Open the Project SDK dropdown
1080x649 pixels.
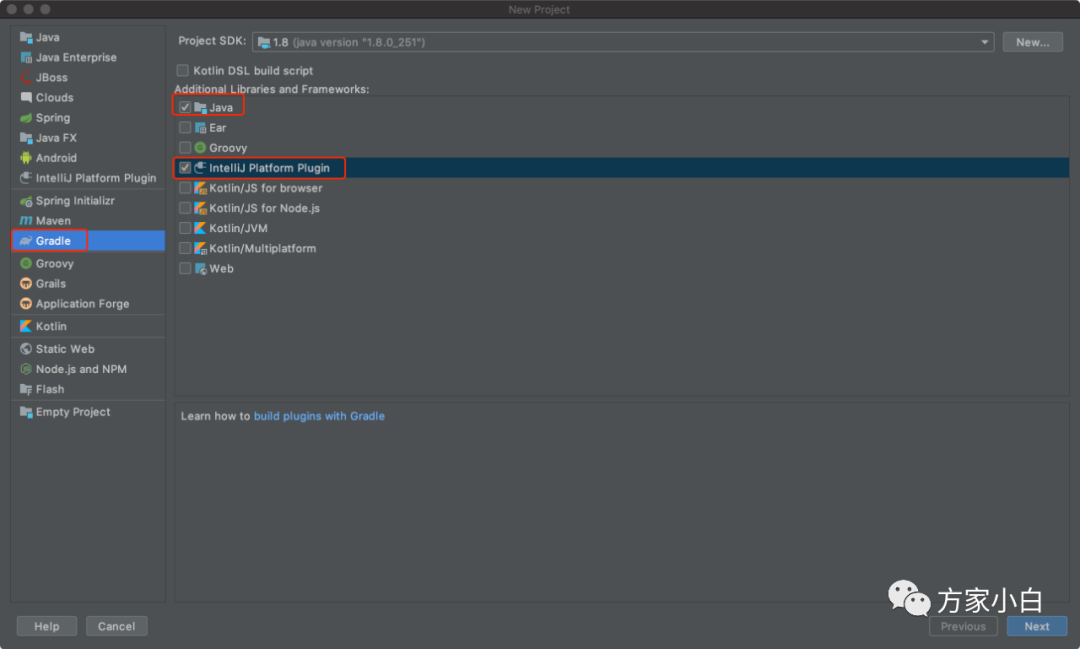click(x=623, y=42)
